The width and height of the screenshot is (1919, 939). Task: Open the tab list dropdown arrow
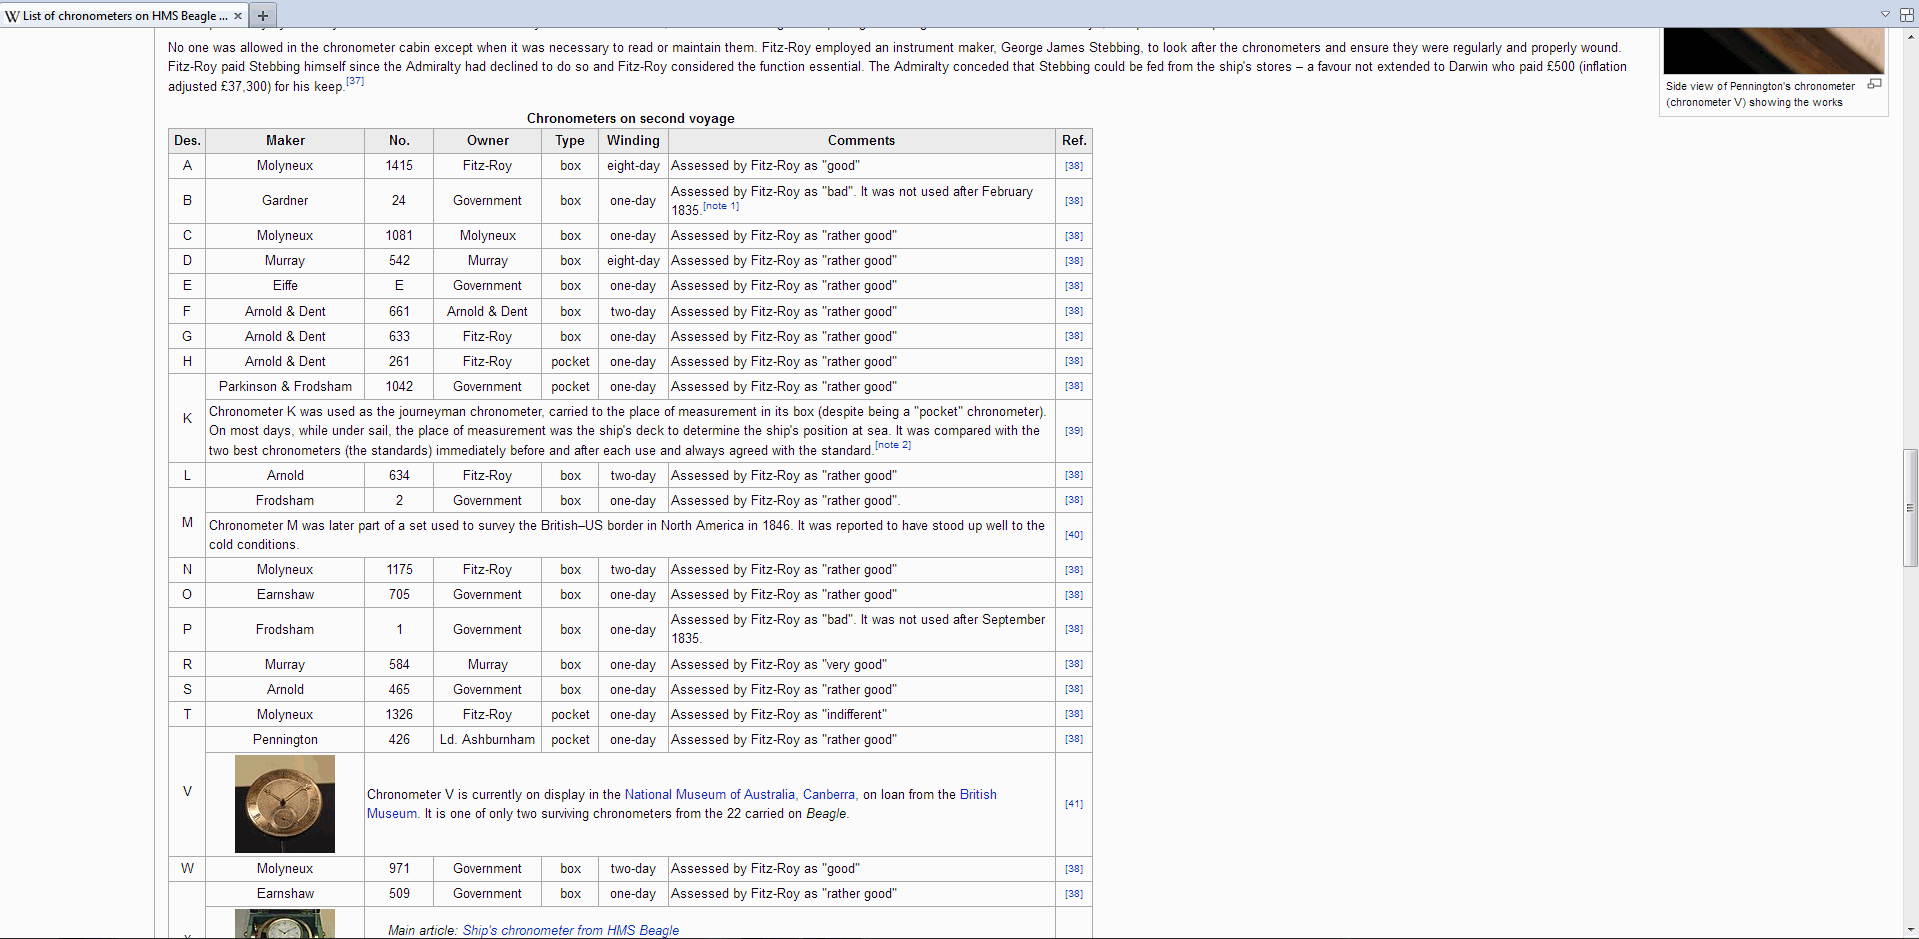point(1885,14)
